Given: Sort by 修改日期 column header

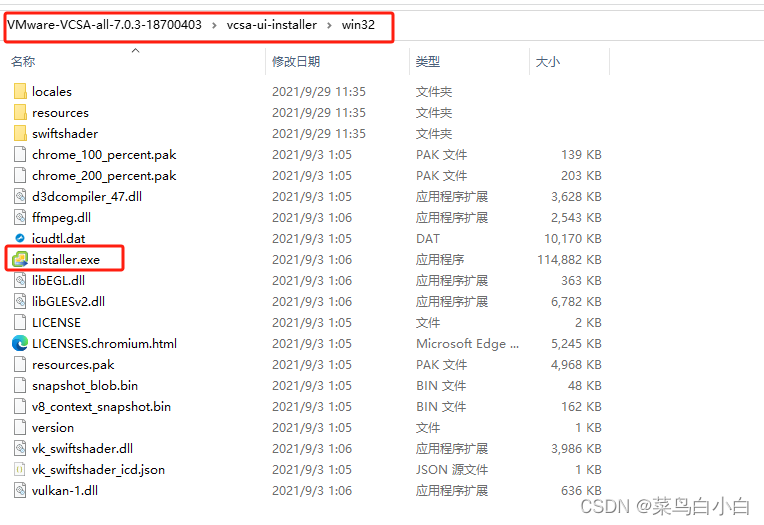Looking at the screenshot, I should [296, 61].
